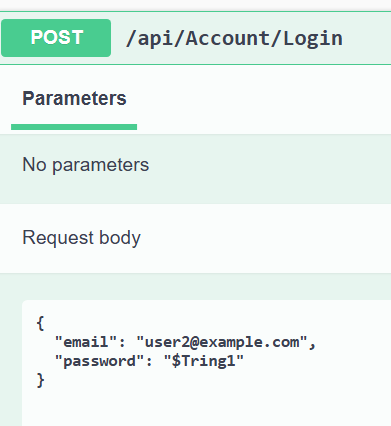Place cursor in the "password" key
This screenshot has height=426, width=391.
99,361
